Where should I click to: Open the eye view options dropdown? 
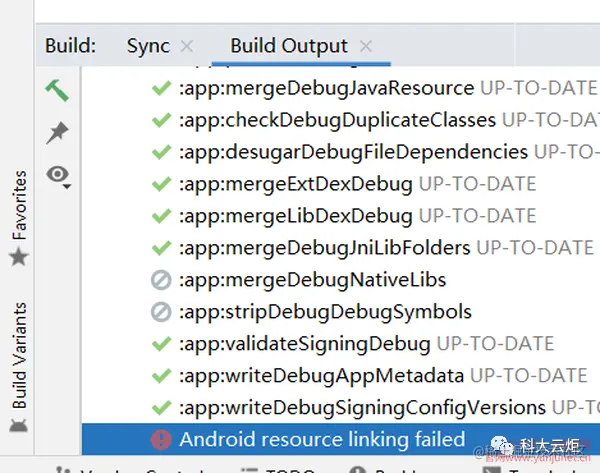59,176
